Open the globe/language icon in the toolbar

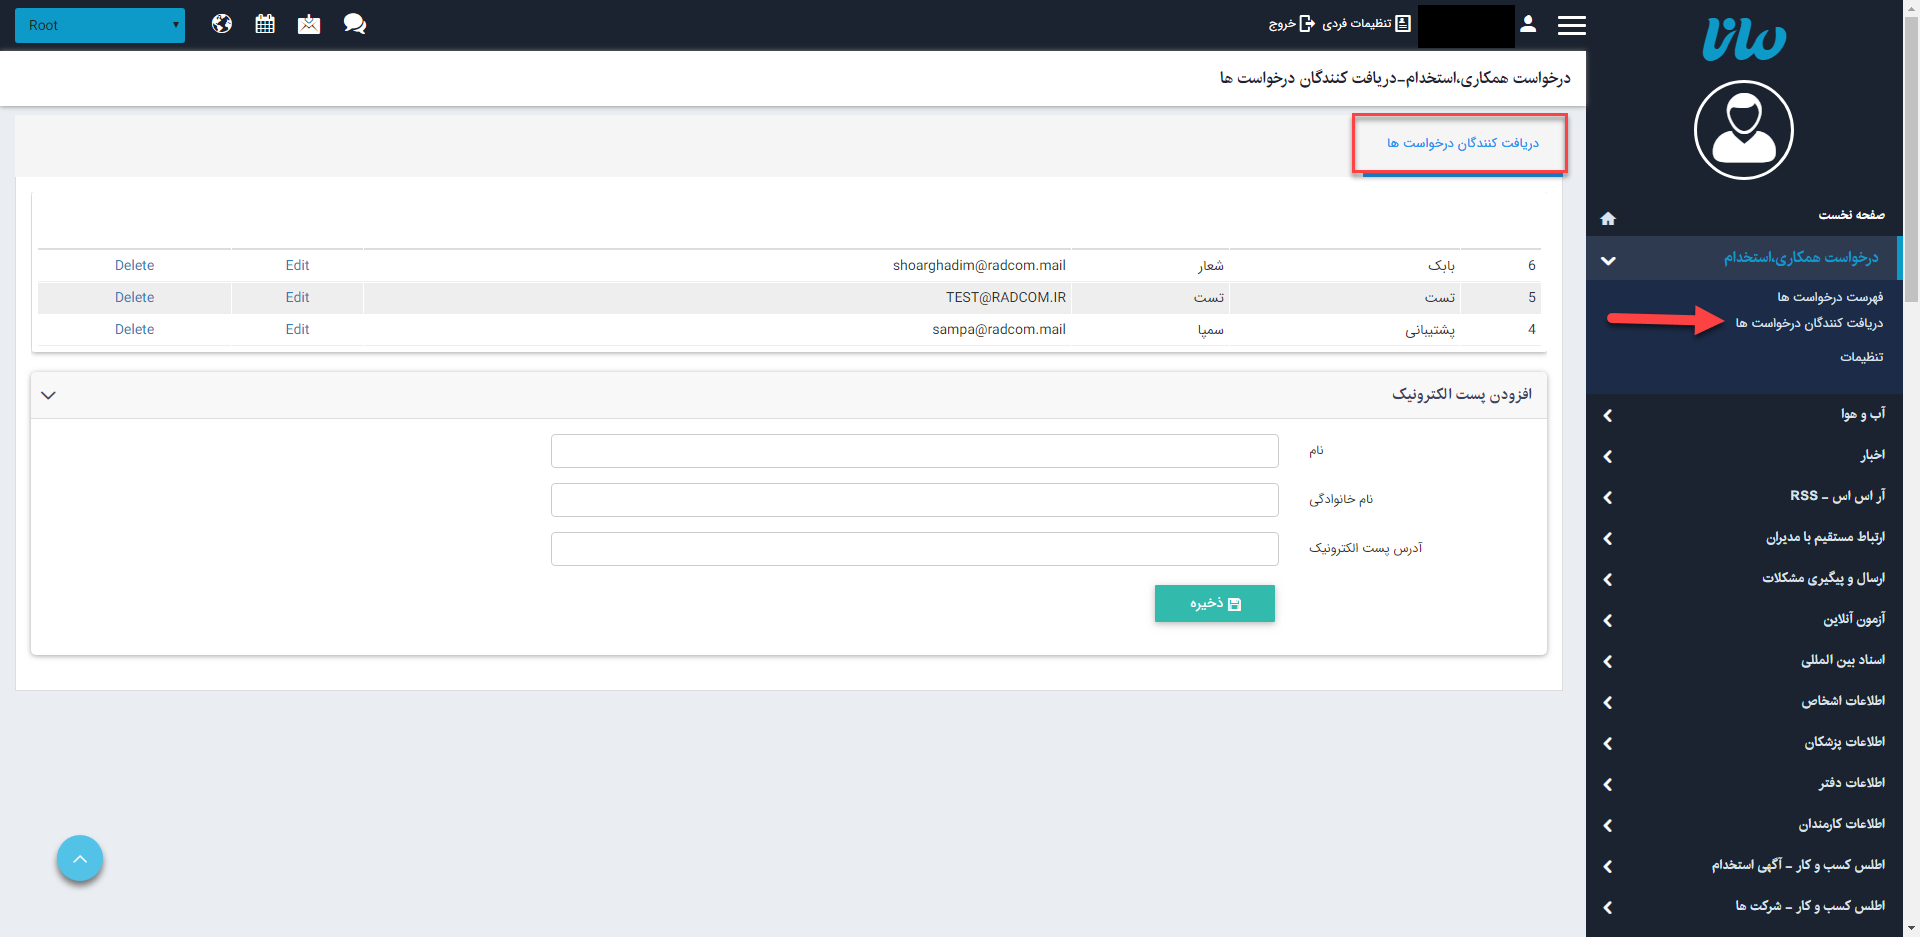tap(221, 23)
